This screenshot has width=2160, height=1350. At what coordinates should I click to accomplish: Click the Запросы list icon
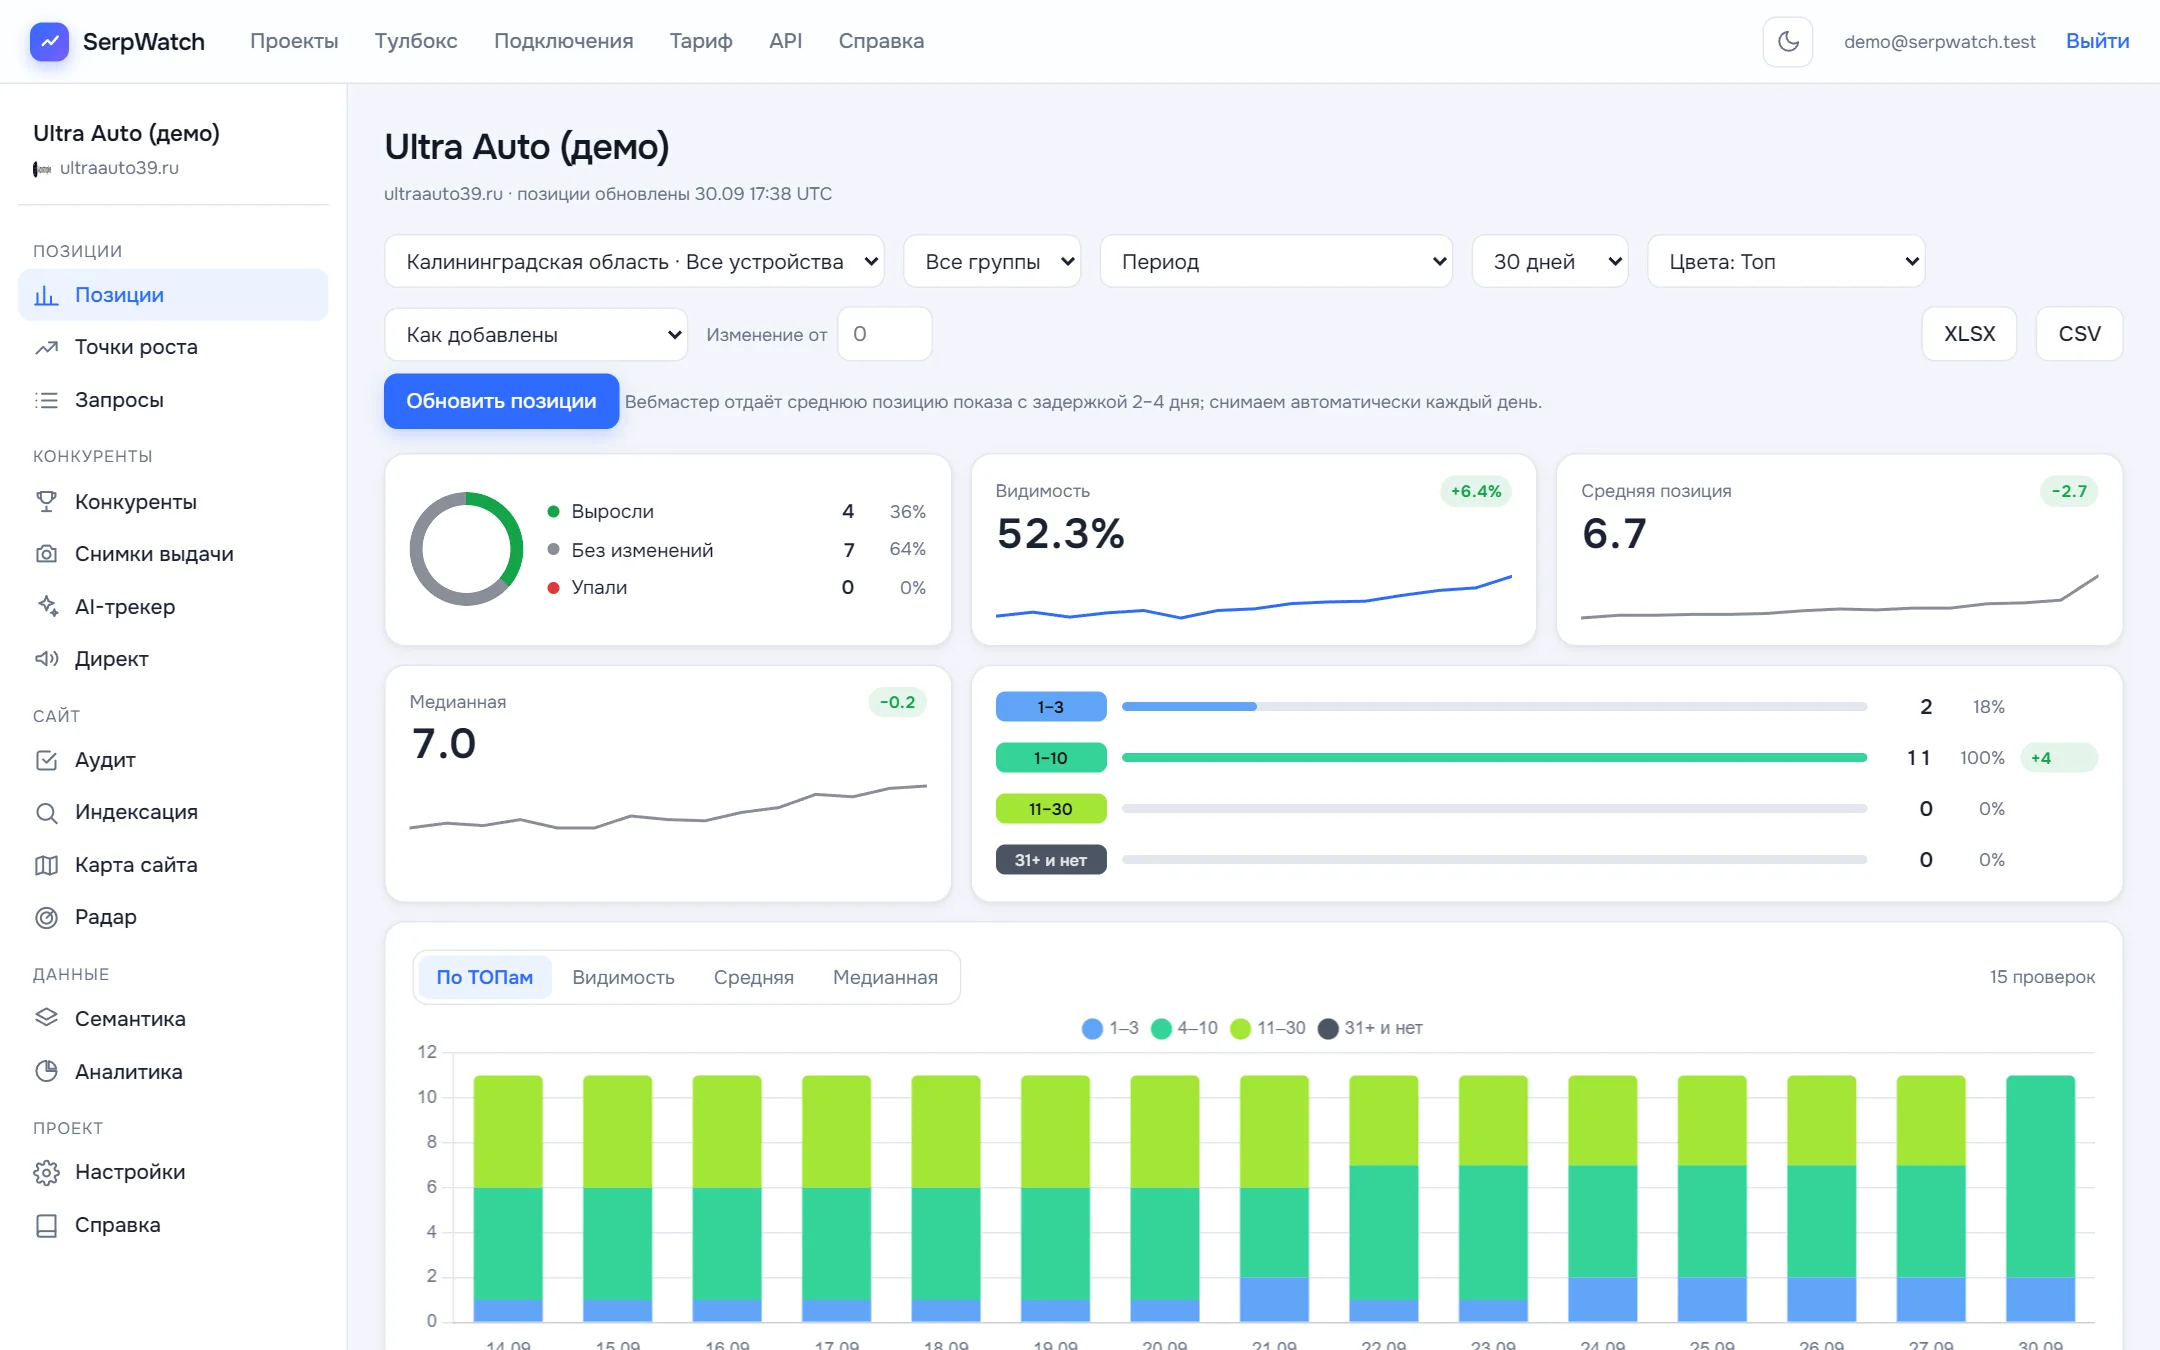46,400
